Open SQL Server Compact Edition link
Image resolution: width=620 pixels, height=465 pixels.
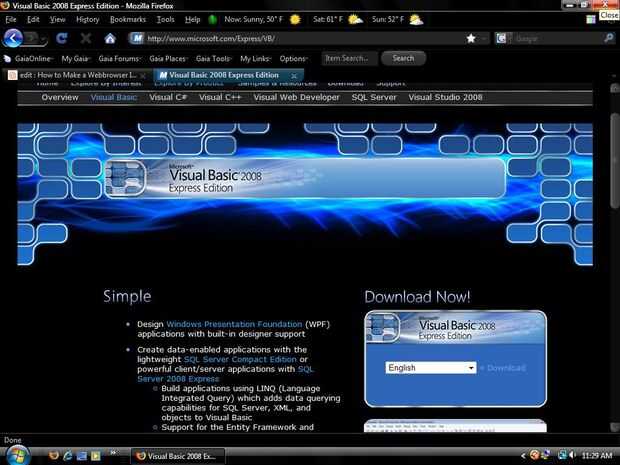(x=240, y=359)
